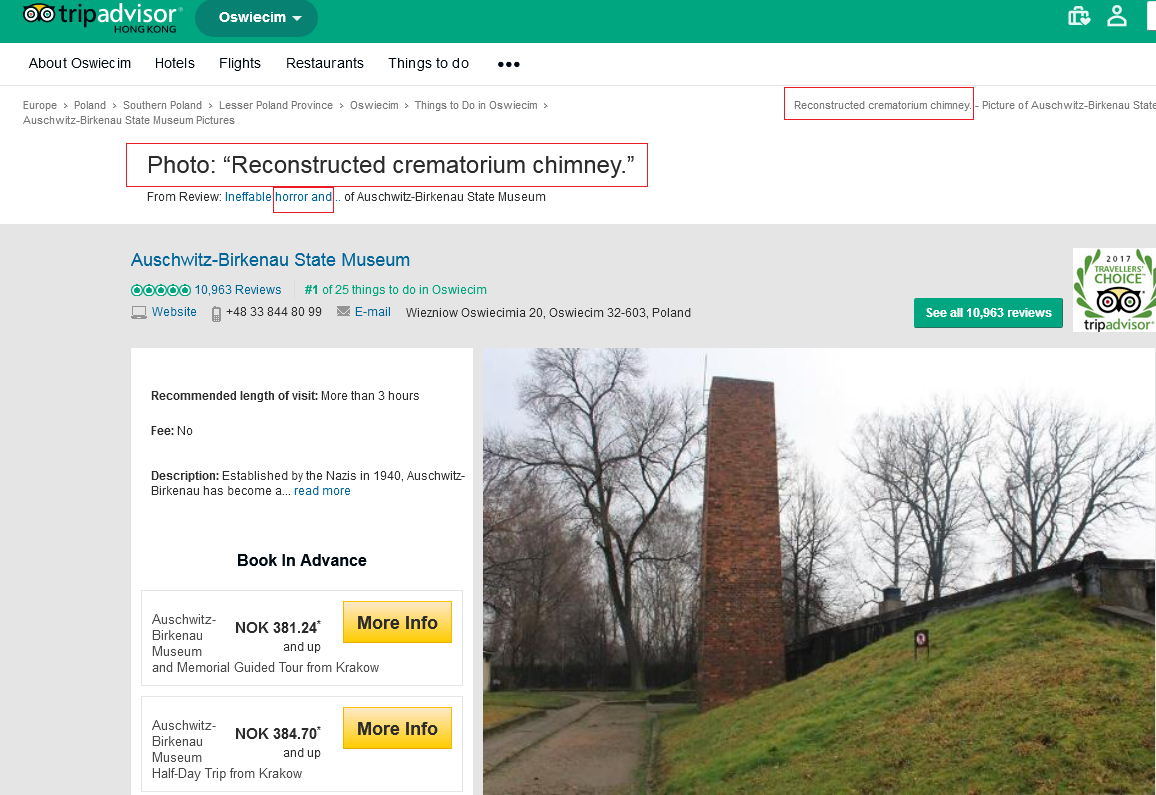Click Recommended length of visit text
The width and height of the screenshot is (1156, 795).
pyautogui.click(x=285, y=396)
